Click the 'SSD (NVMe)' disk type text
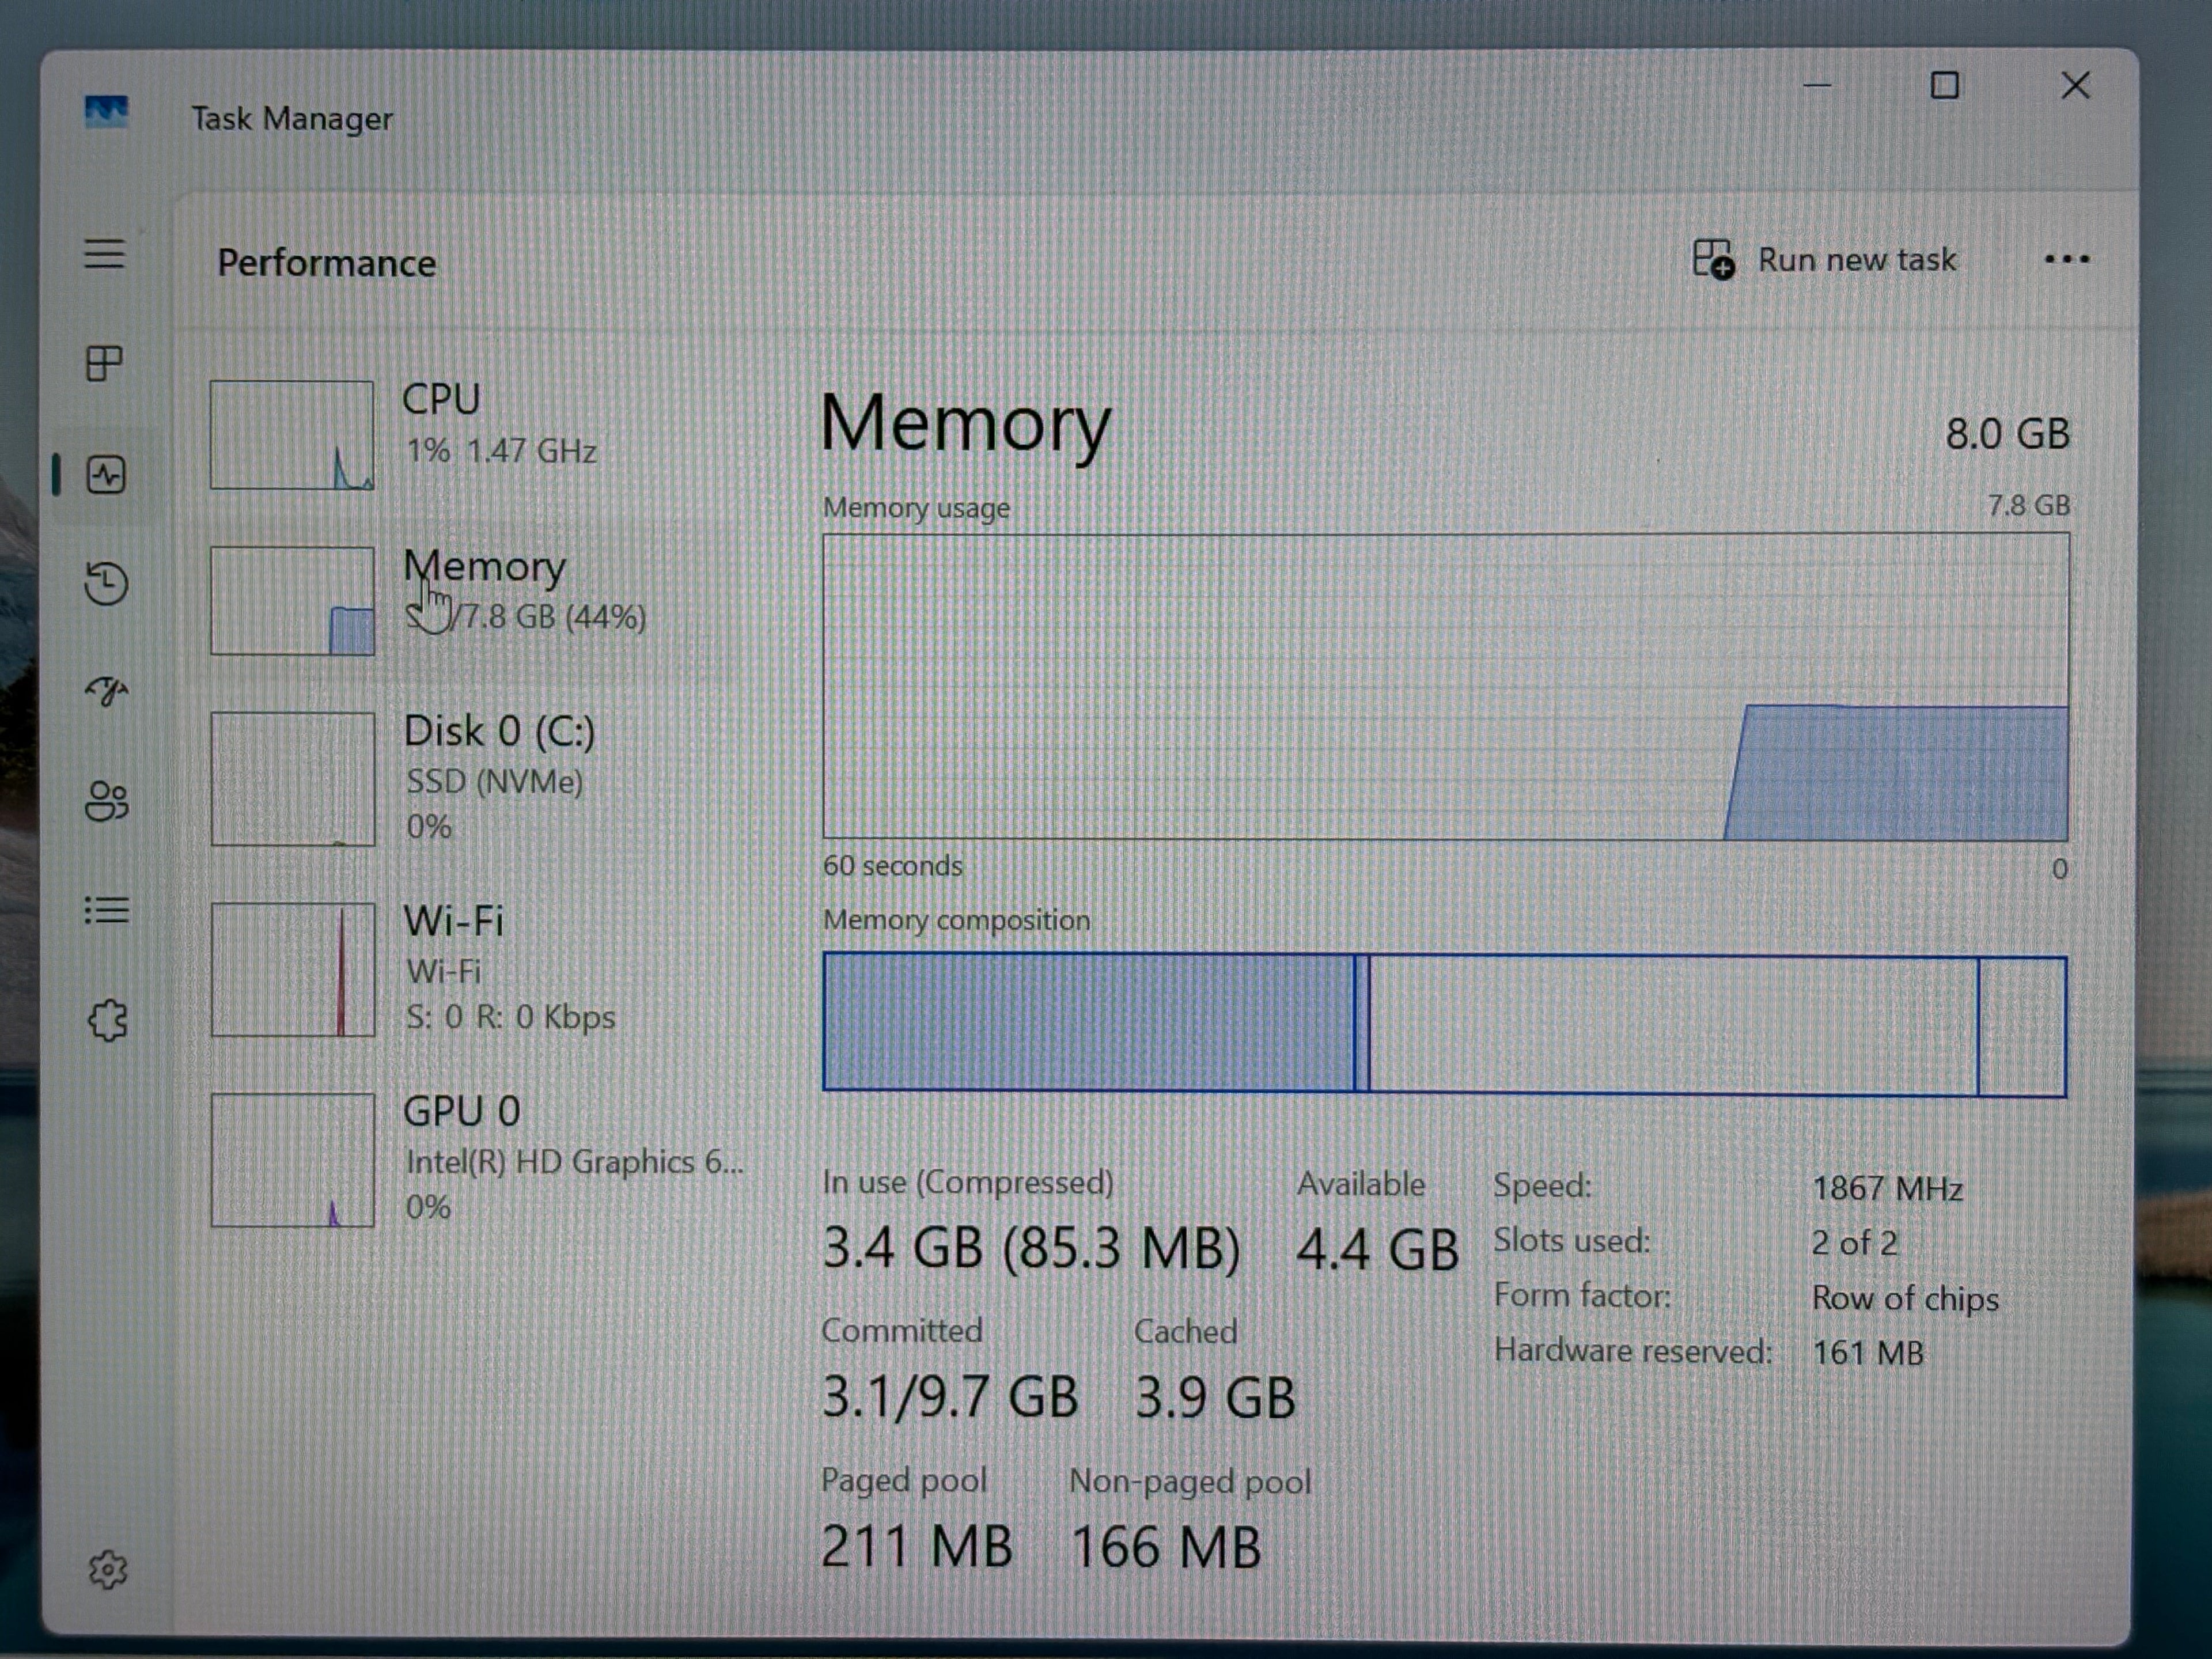The image size is (2212, 1659). pyautogui.click(x=495, y=781)
